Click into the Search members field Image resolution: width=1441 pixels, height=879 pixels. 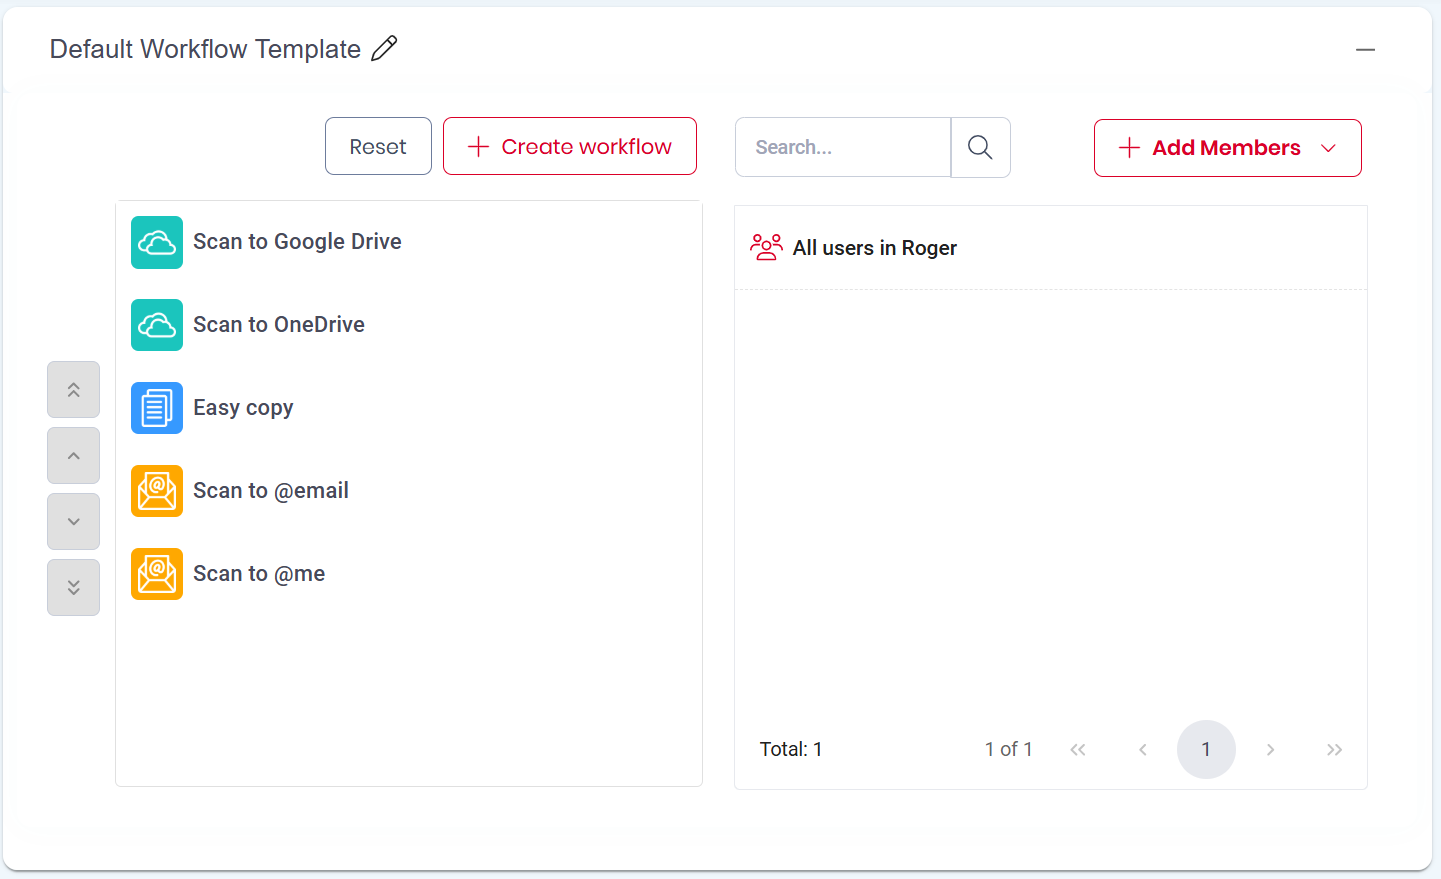(842, 148)
